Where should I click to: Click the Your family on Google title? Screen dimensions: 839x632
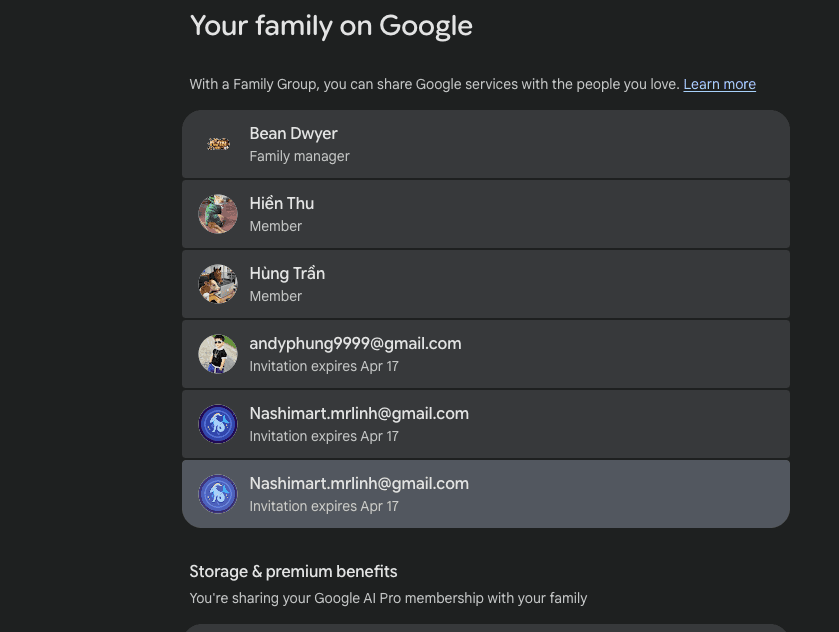click(x=331, y=26)
